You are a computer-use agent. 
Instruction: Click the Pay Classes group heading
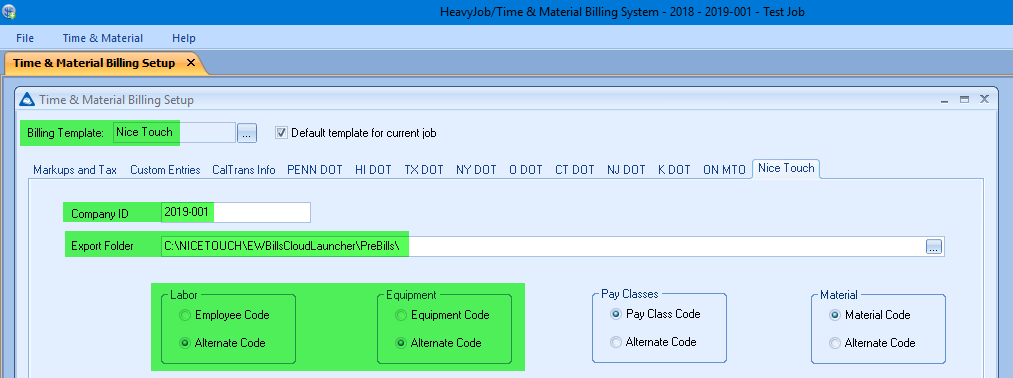click(x=630, y=294)
